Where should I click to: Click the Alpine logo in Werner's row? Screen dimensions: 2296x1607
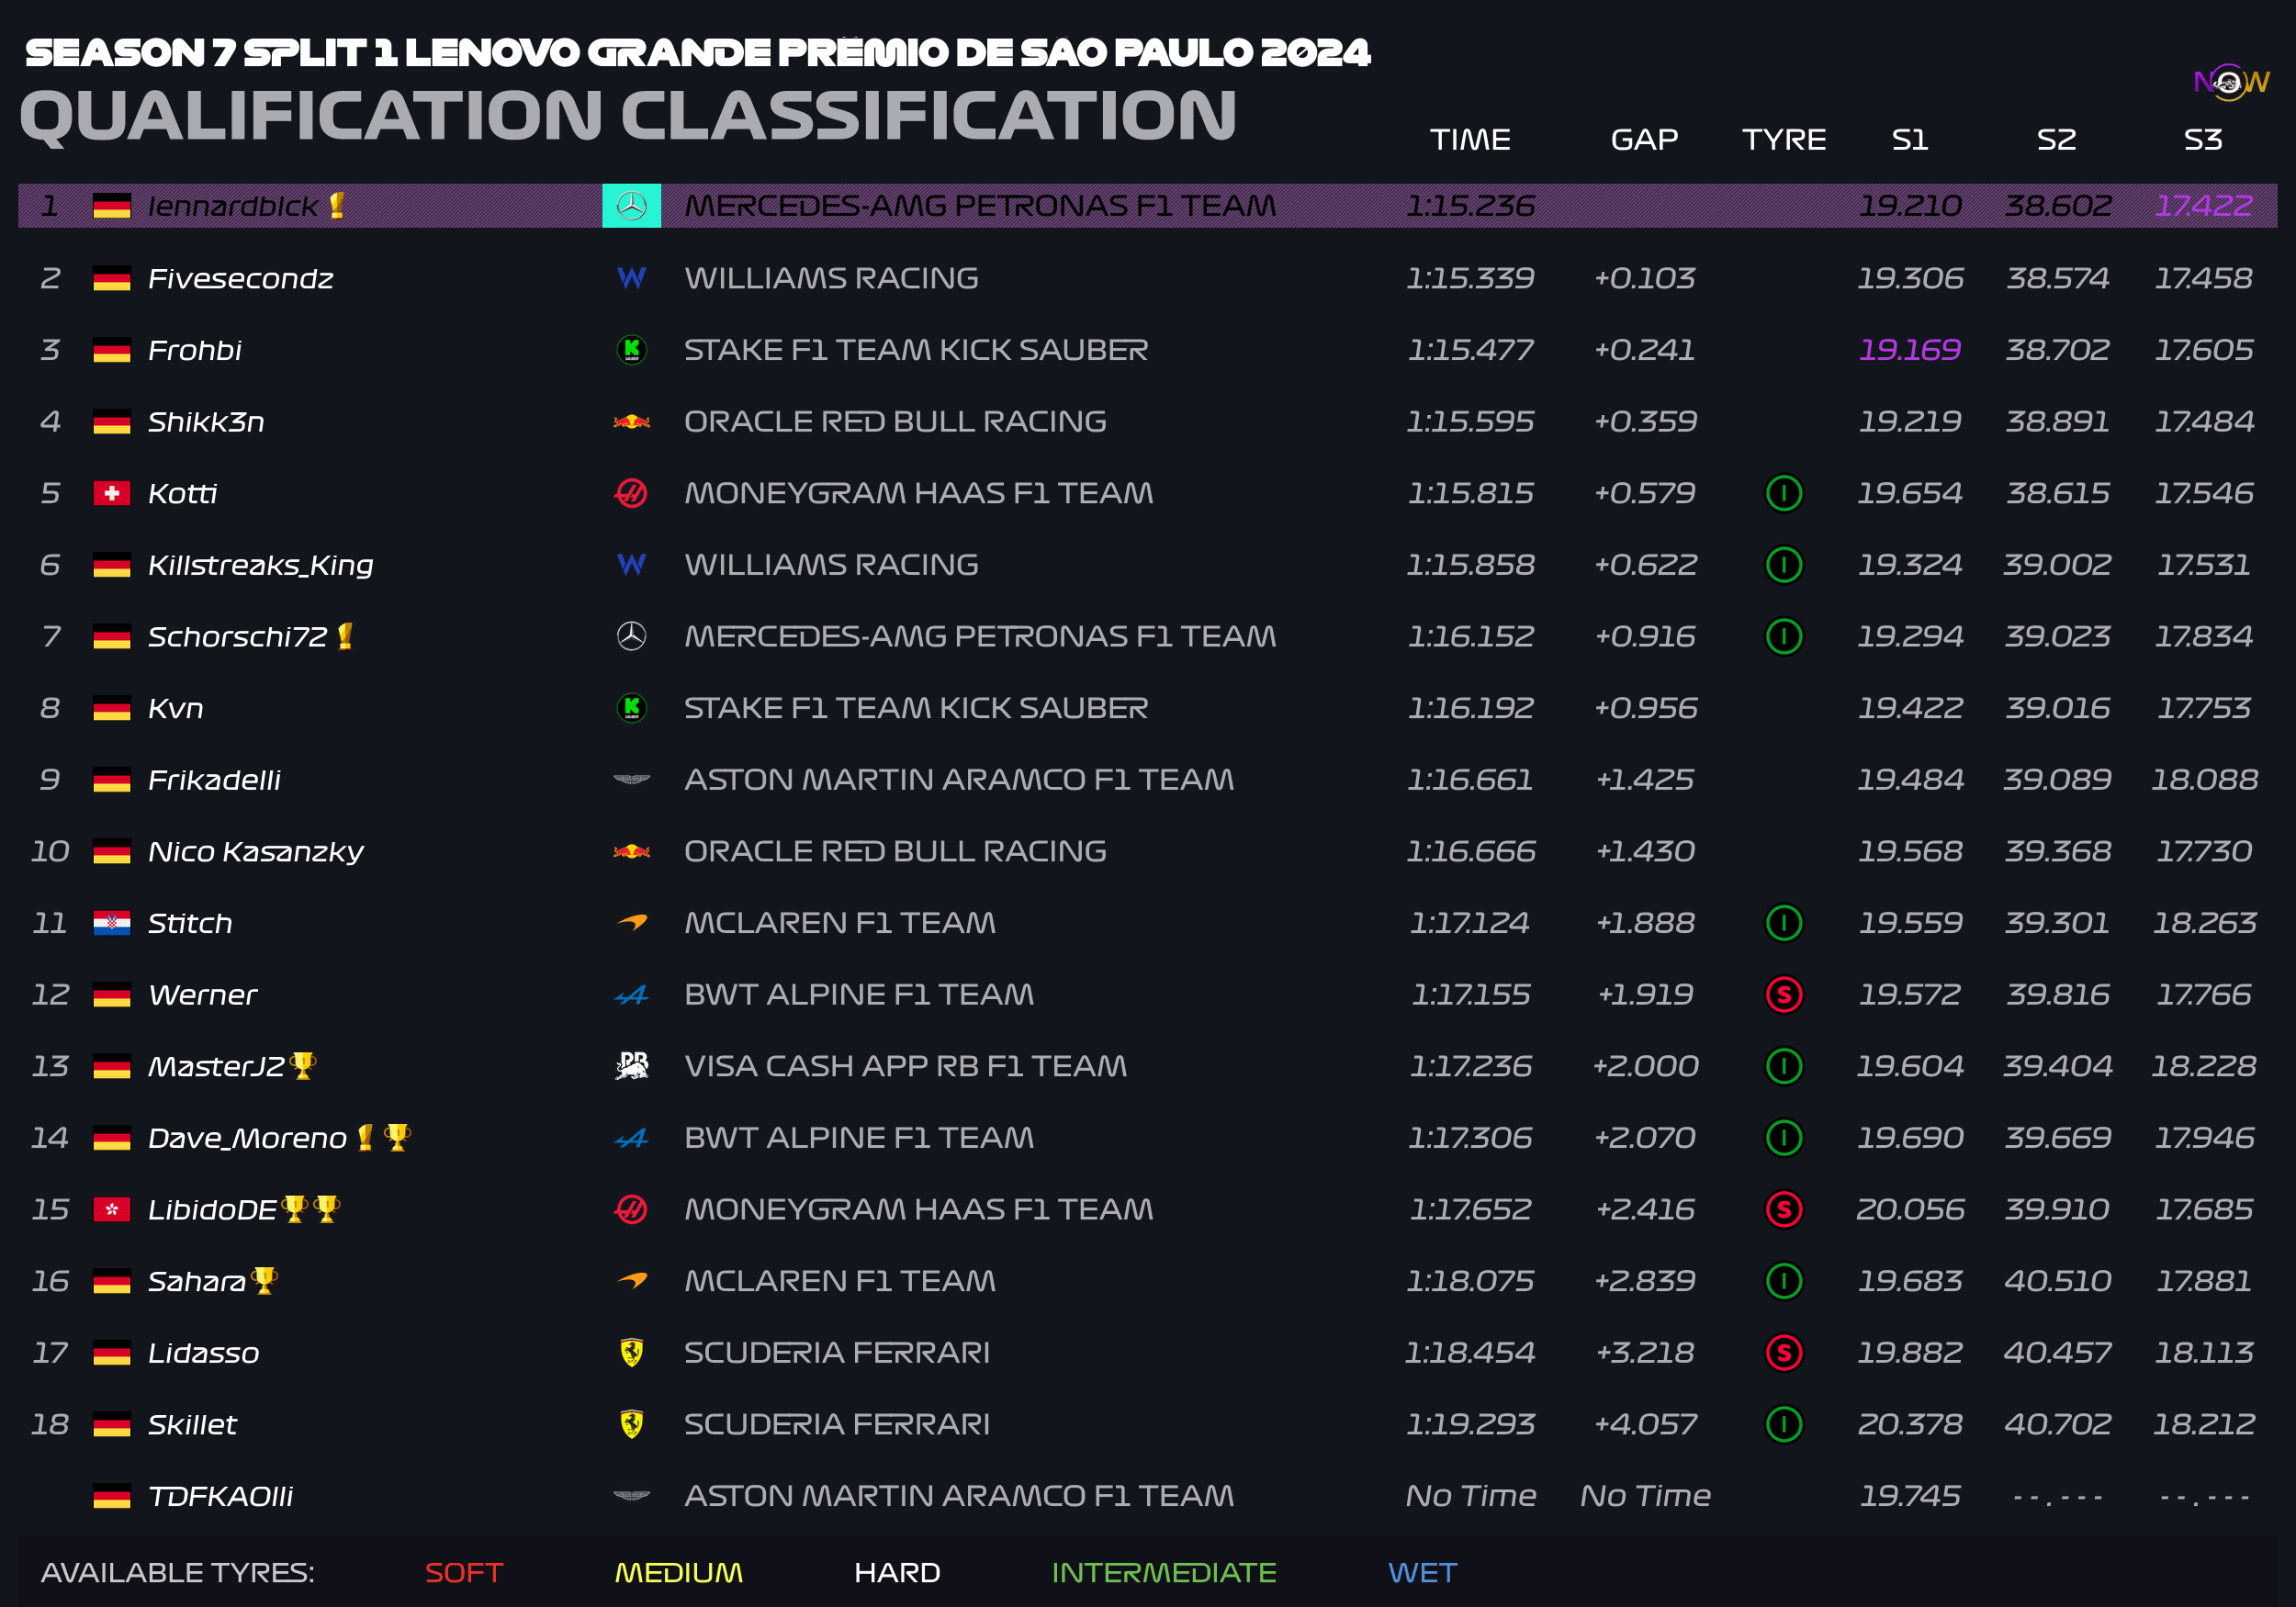631,995
